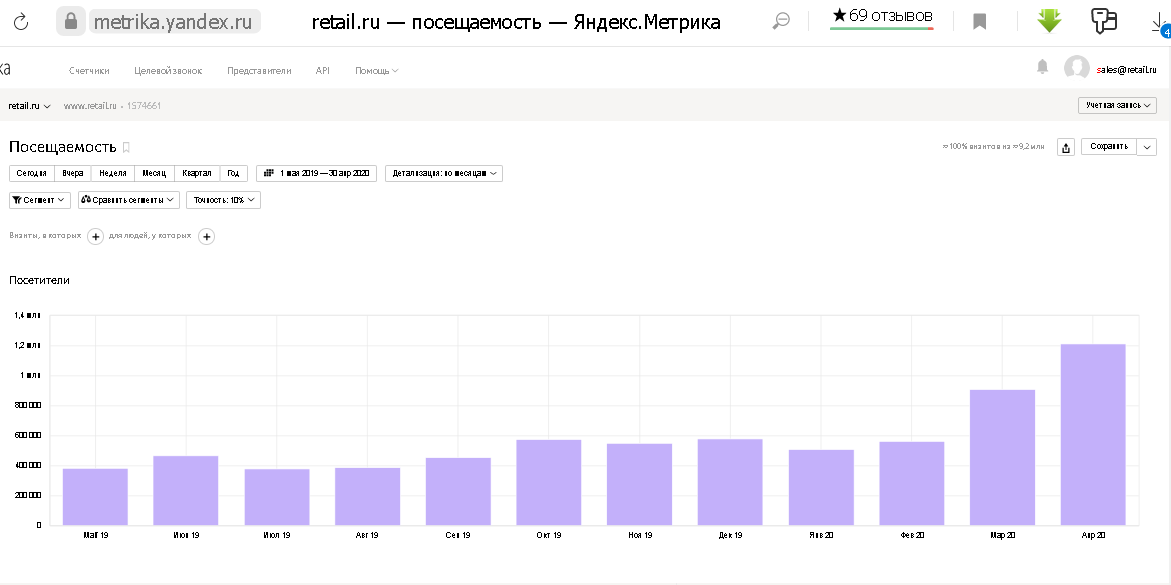Click the 800 000 axis label
The image size is (1171, 585).
tap(27, 406)
